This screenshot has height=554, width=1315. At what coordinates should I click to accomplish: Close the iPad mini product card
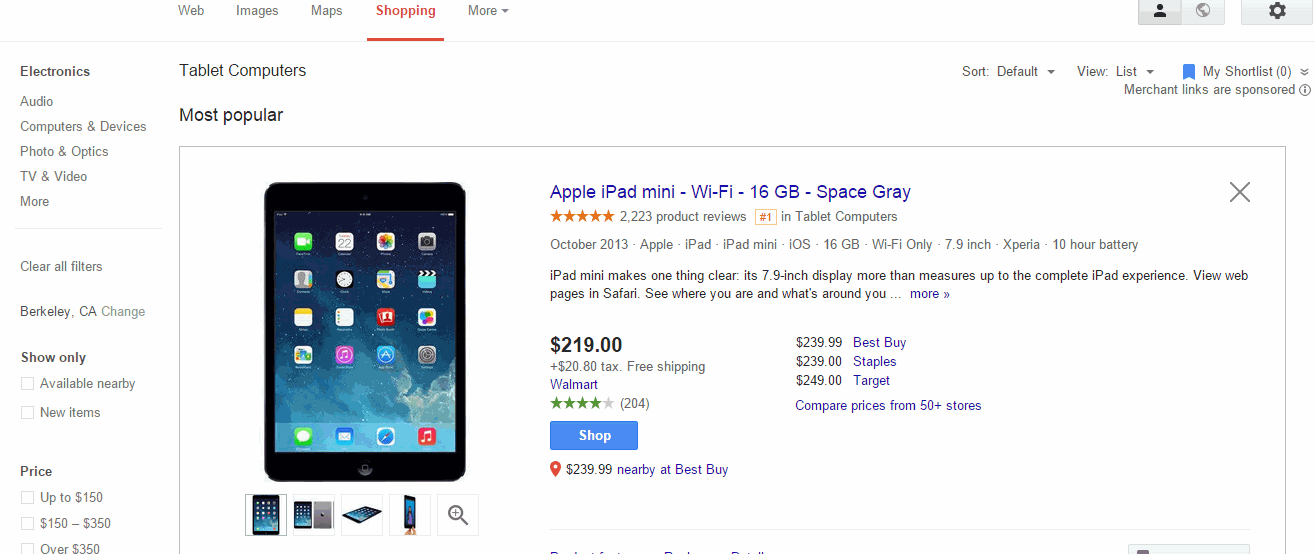1240,192
